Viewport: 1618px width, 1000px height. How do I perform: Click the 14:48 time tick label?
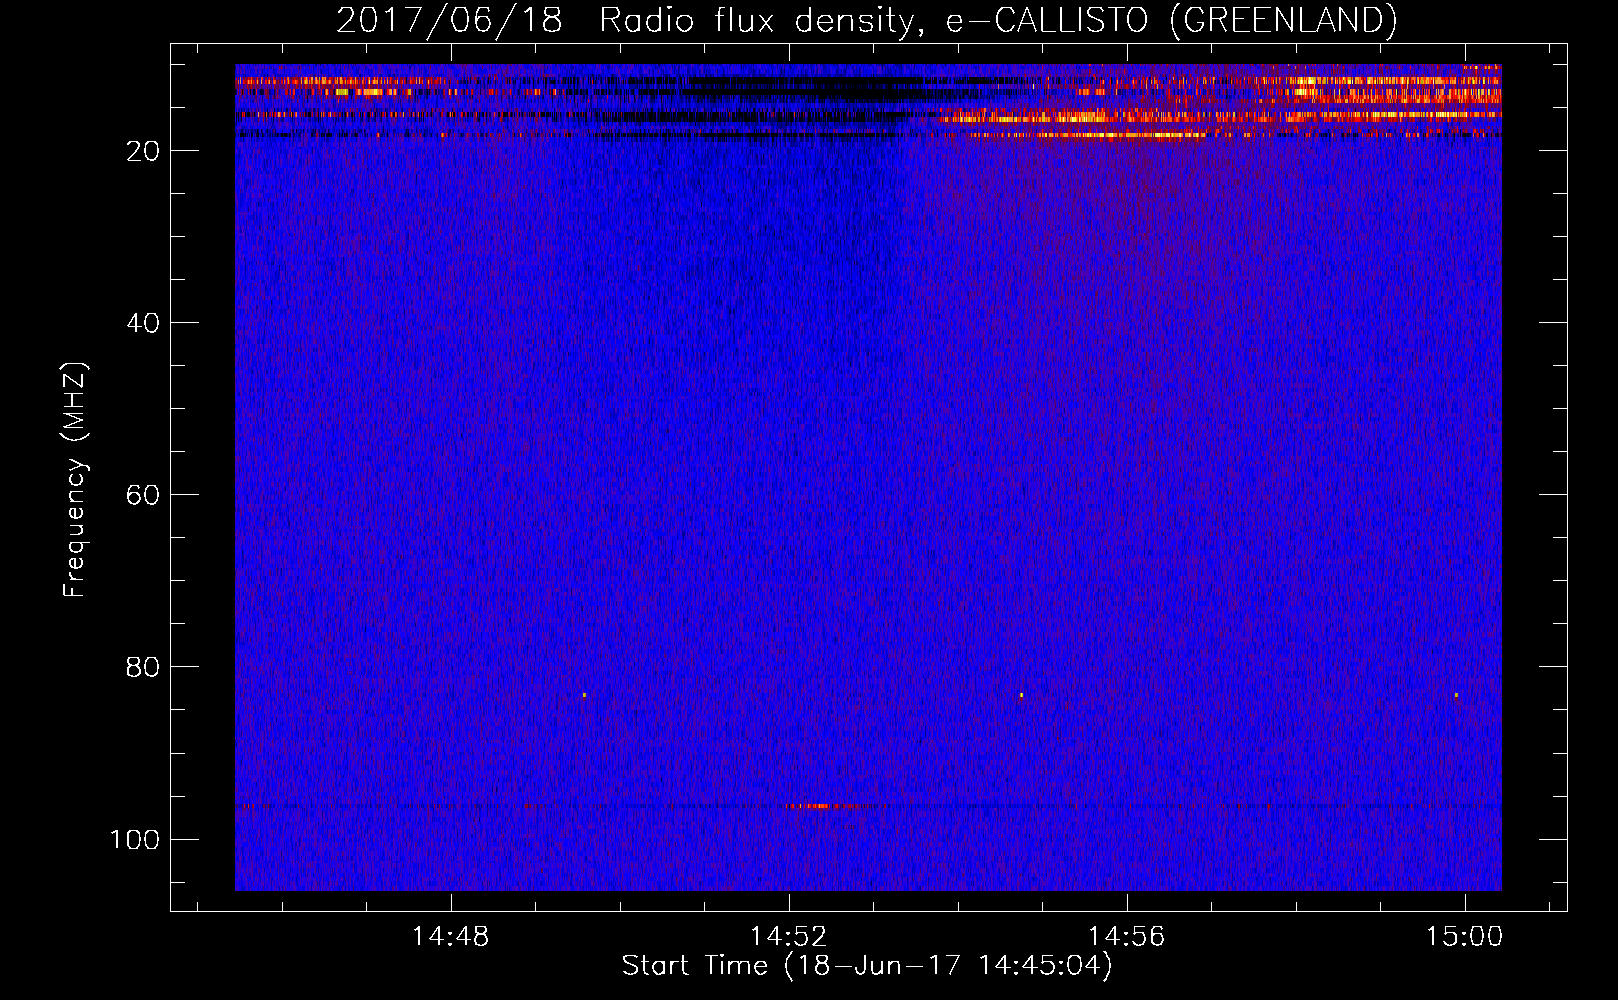coord(451,937)
